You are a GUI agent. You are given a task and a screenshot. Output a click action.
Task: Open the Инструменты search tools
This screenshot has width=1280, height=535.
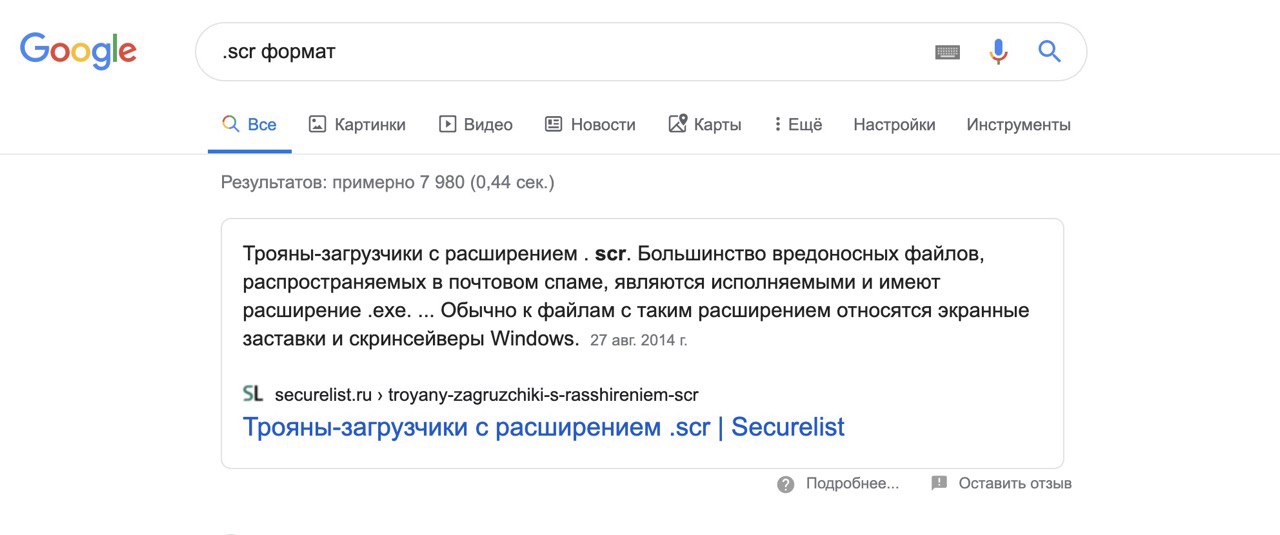point(1018,124)
